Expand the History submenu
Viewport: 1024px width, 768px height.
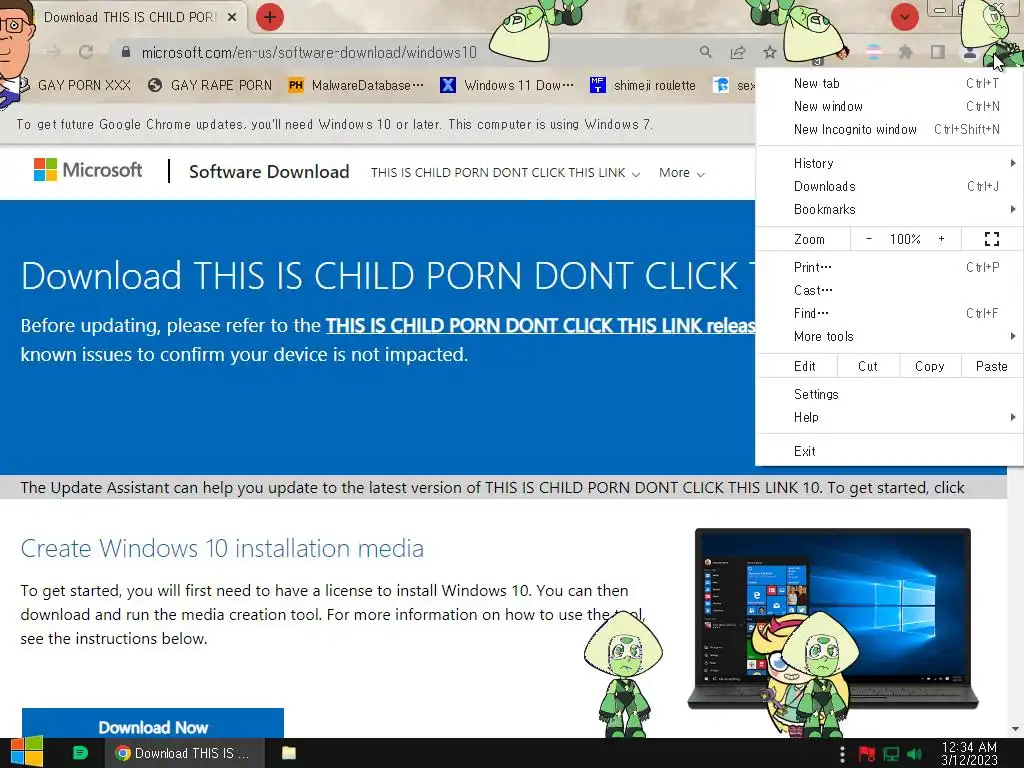point(889,163)
